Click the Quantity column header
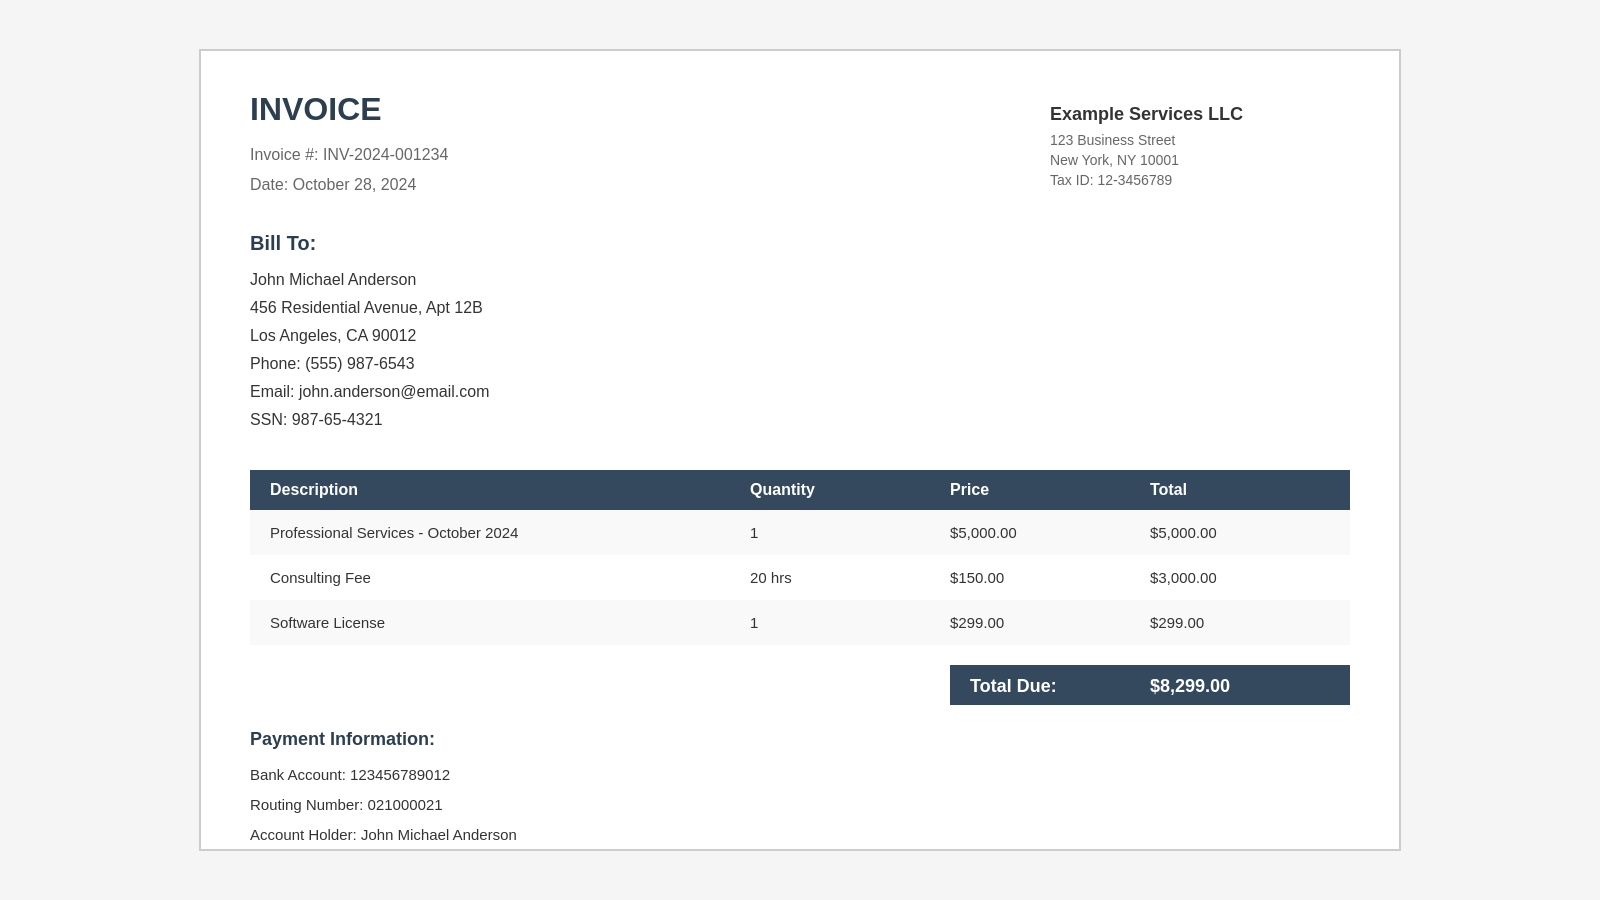 tap(782, 490)
